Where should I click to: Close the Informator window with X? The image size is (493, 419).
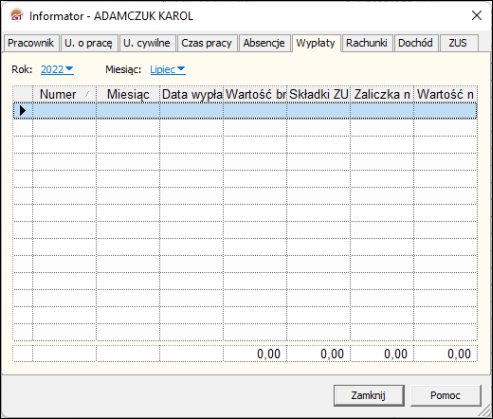tap(477, 15)
